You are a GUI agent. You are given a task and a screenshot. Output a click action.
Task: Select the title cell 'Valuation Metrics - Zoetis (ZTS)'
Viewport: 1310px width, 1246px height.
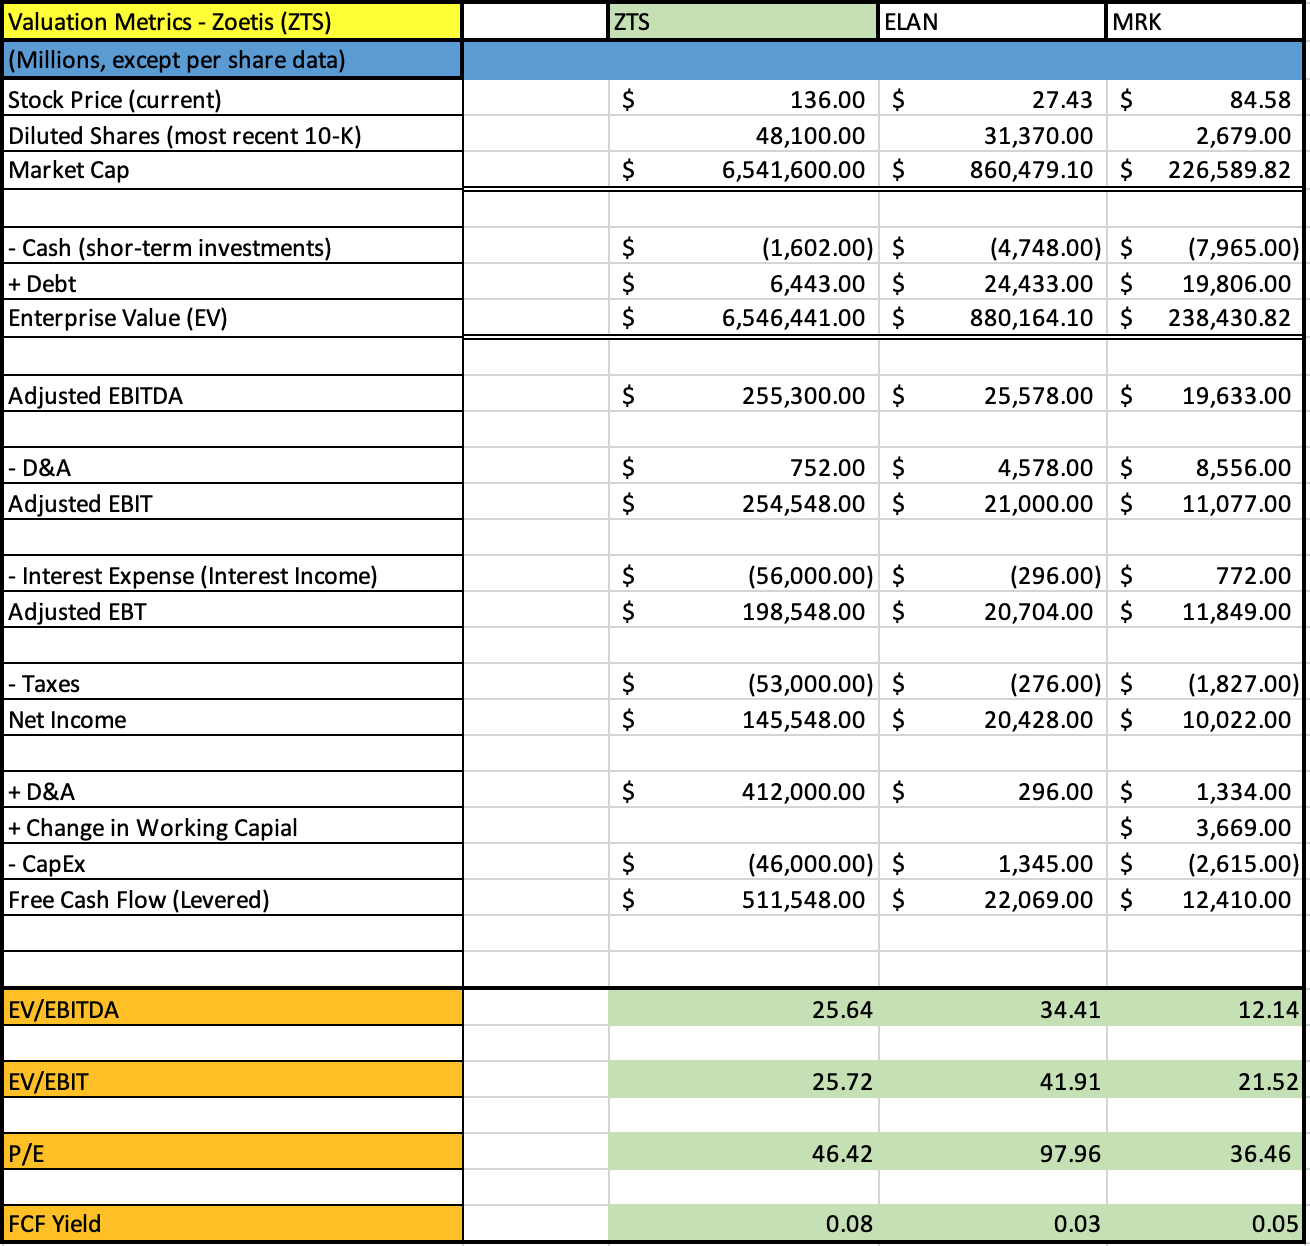pos(232,21)
